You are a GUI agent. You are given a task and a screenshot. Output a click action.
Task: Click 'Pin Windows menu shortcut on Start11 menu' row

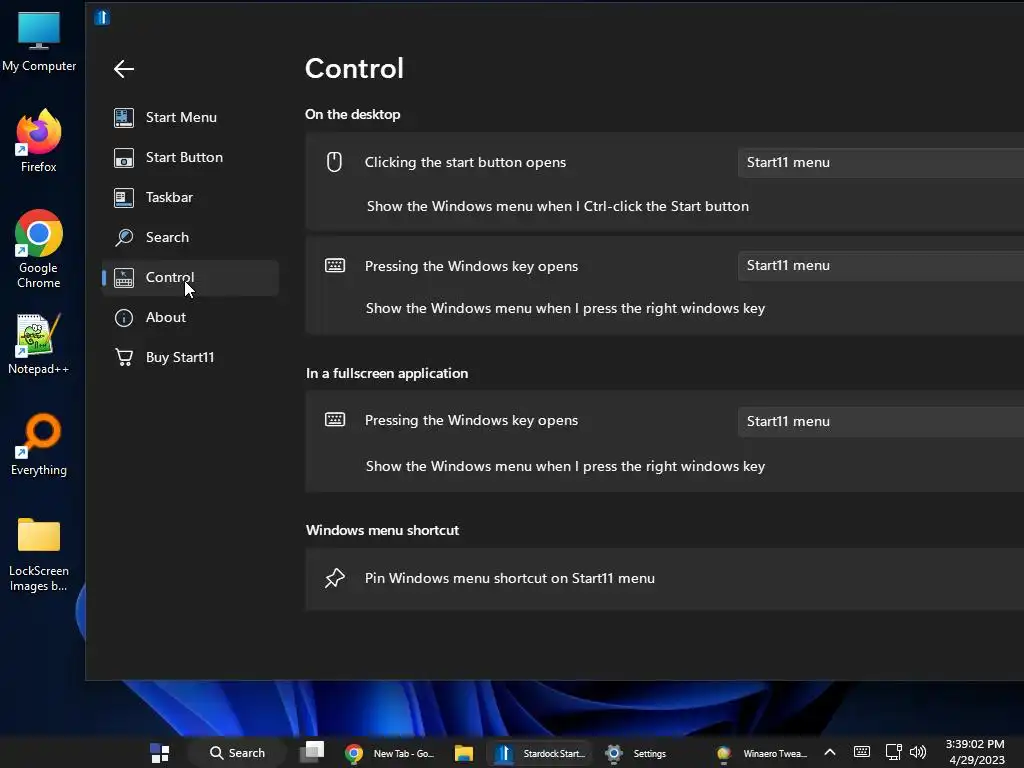665,579
